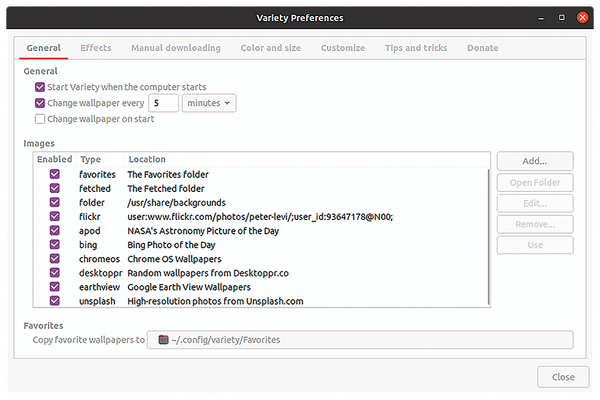Click the Add... button
Image resolution: width=600 pixels, height=400 pixels.
(535, 161)
